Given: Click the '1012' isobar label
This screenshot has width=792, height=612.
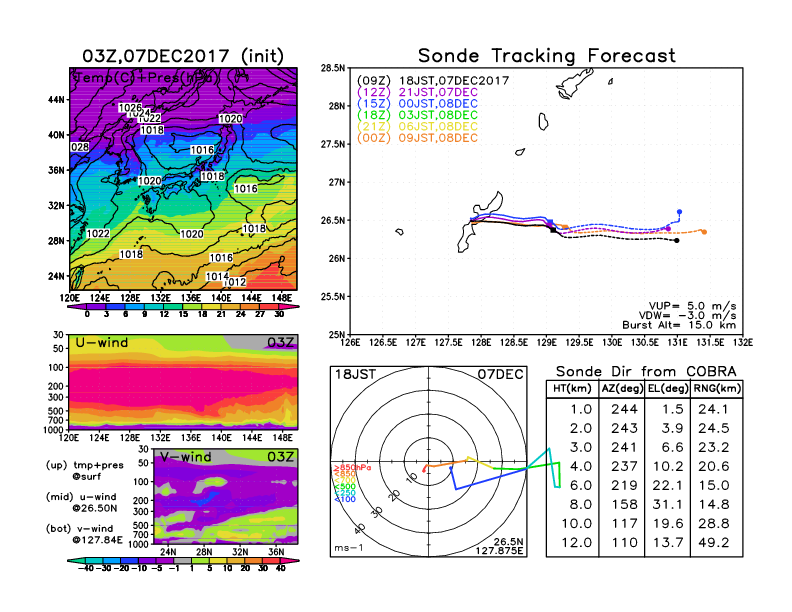Looking at the screenshot, I should coord(237,282).
